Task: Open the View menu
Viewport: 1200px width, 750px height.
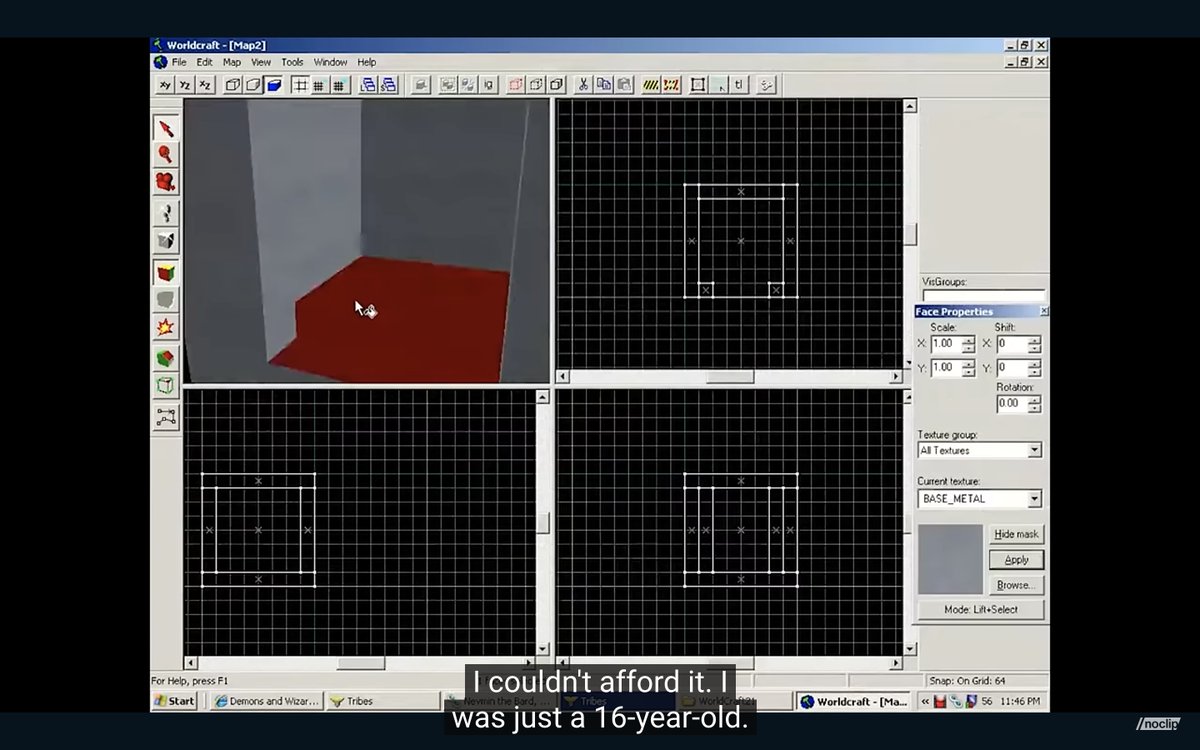Action: click(x=261, y=62)
